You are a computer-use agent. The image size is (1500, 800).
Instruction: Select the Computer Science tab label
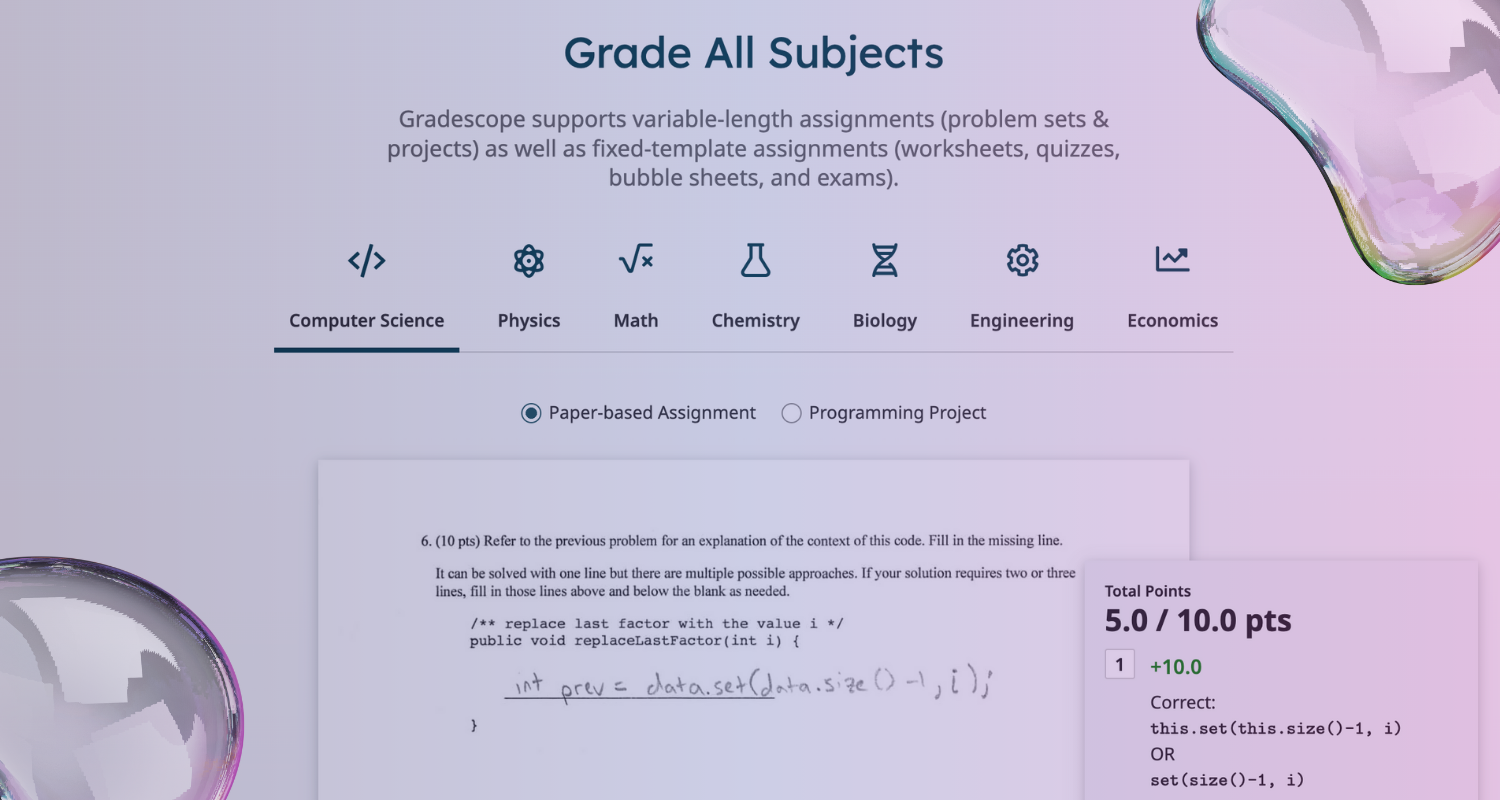point(367,321)
